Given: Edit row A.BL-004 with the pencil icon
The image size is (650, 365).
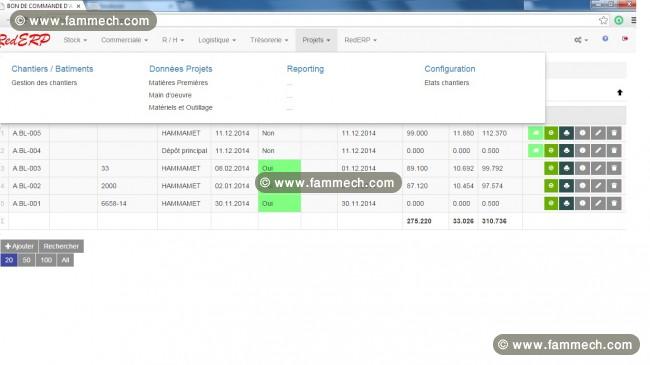Looking at the screenshot, I should click(598, 151).
